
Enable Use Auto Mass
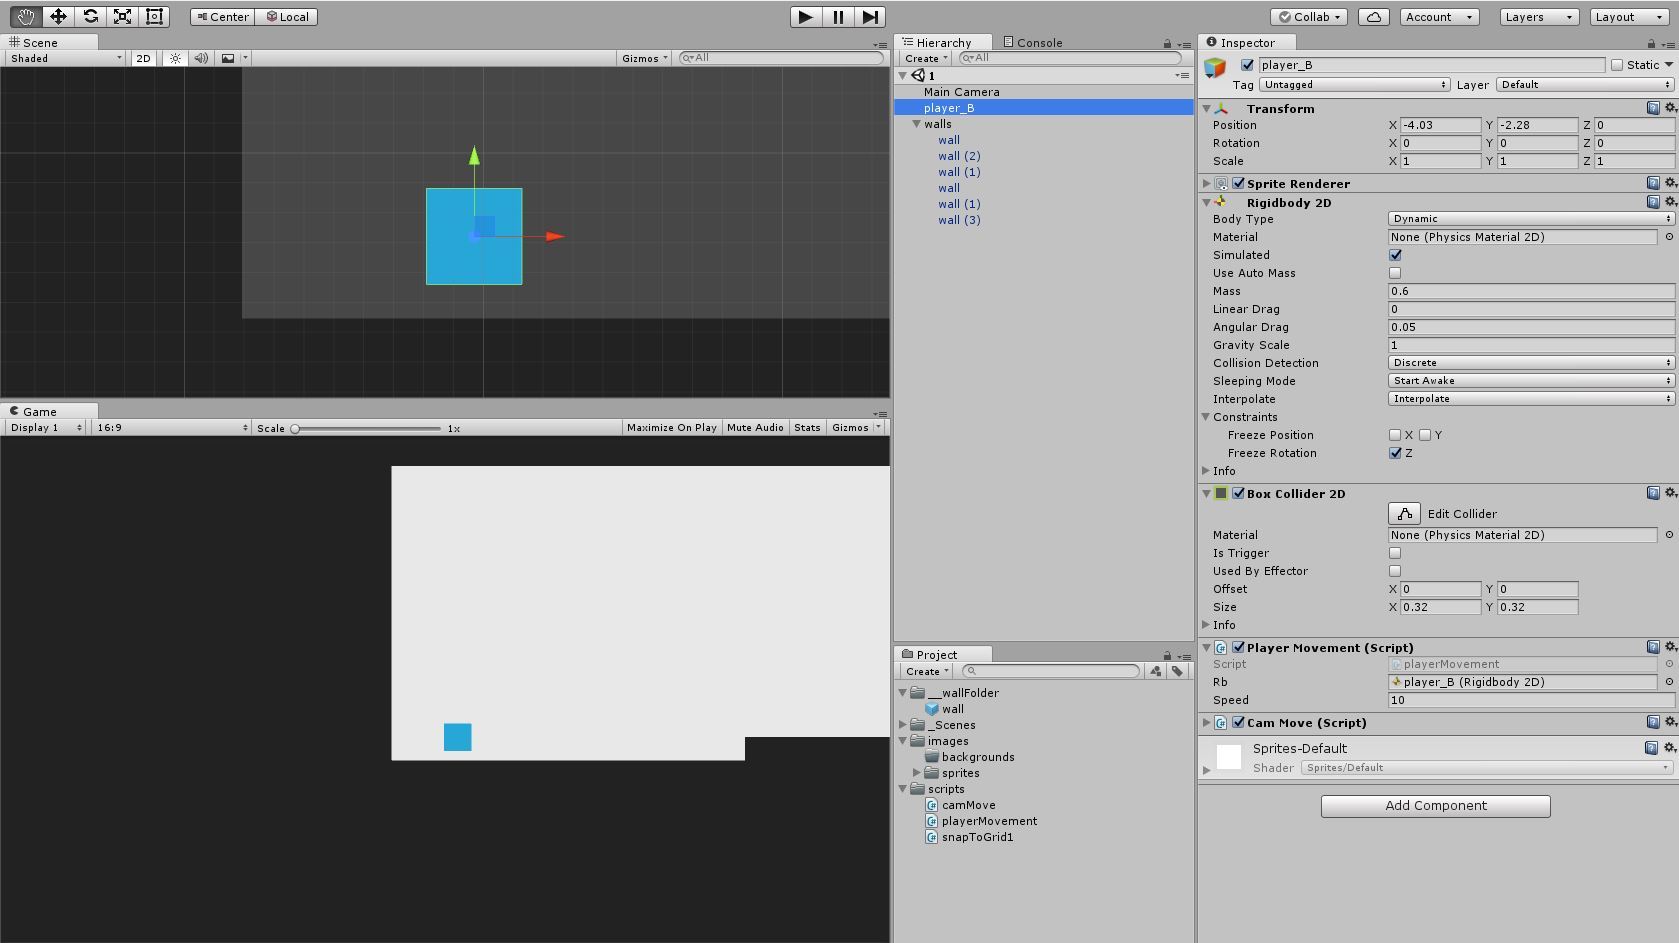[x=1395, y=273]
